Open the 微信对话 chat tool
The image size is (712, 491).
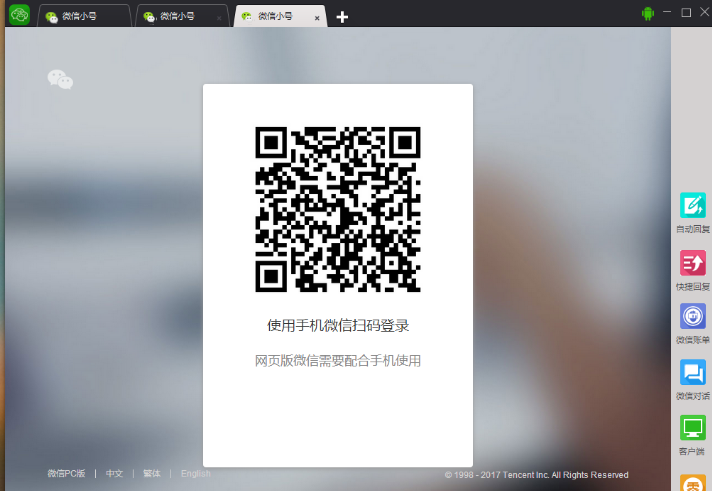(692, 372)
